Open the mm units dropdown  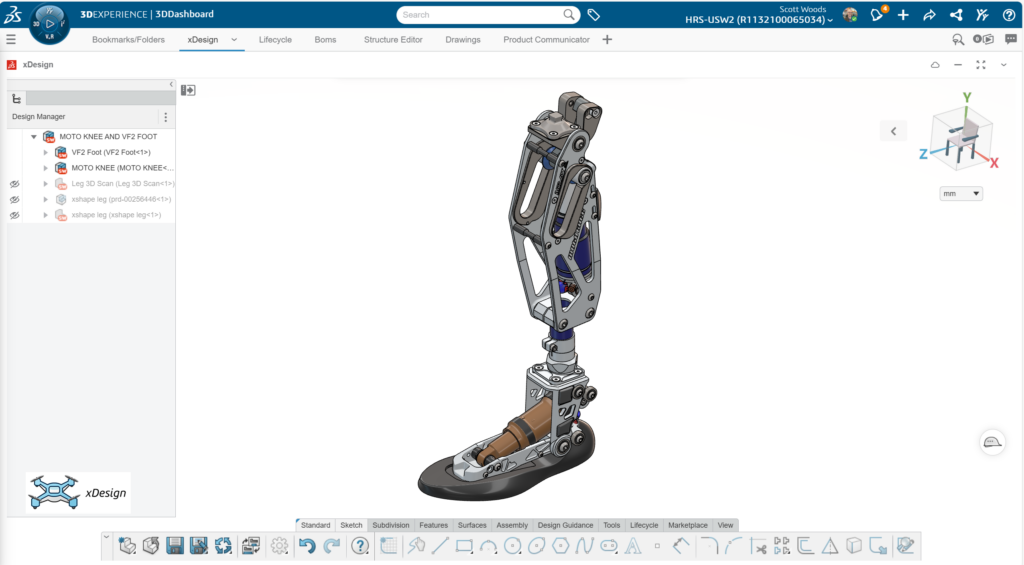961,193
